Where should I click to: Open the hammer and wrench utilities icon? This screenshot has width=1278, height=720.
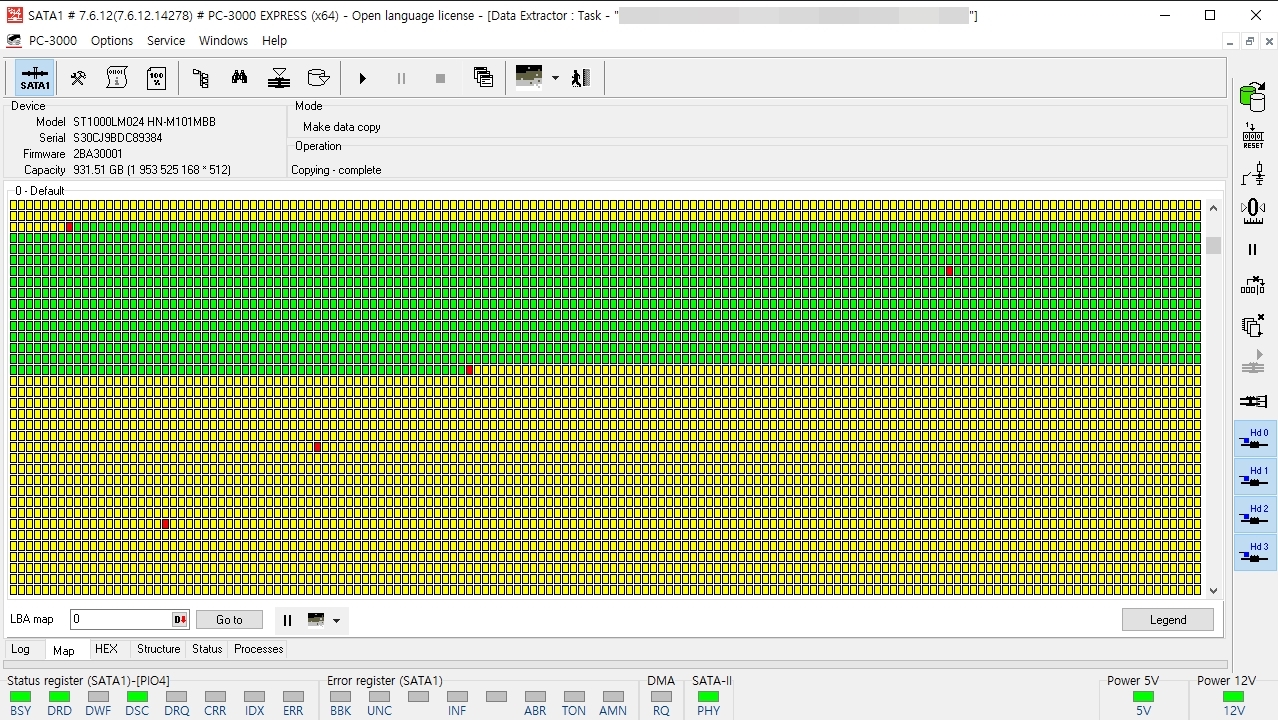[x=78, y=78]
